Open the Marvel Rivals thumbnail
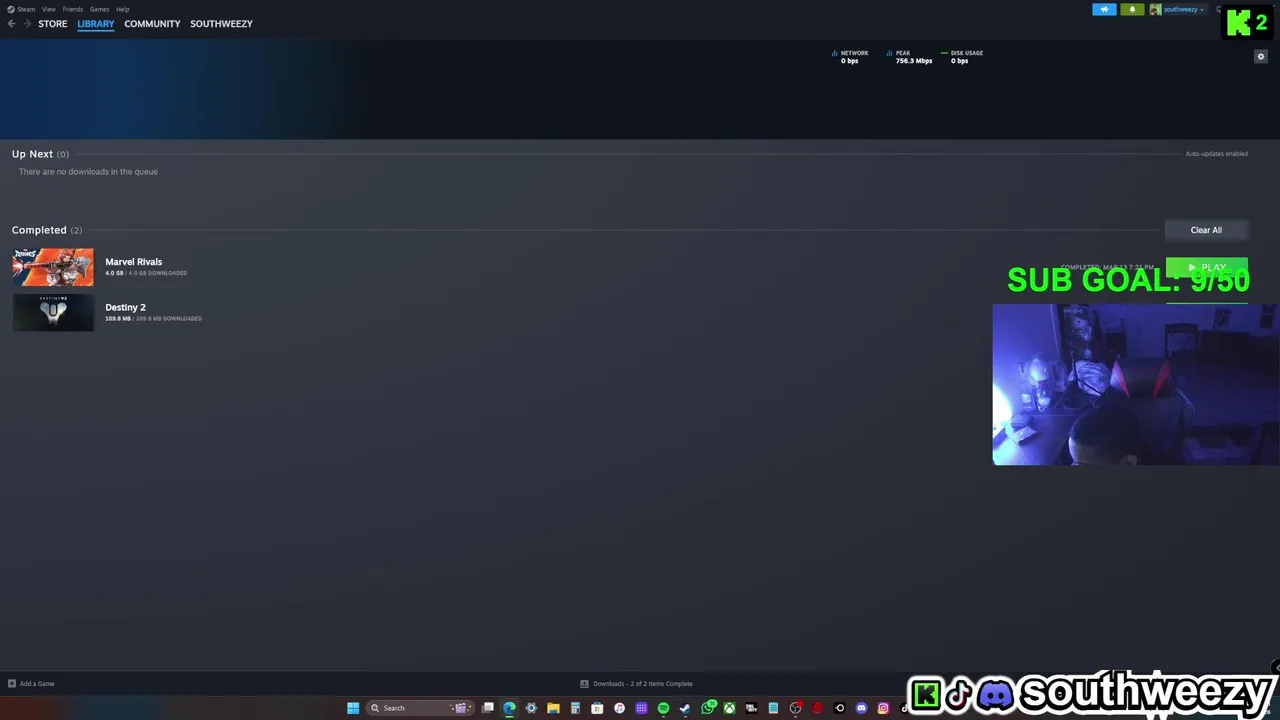Image resolution: width=1280 pixels, height=720 pixels. tap(53, 267)
